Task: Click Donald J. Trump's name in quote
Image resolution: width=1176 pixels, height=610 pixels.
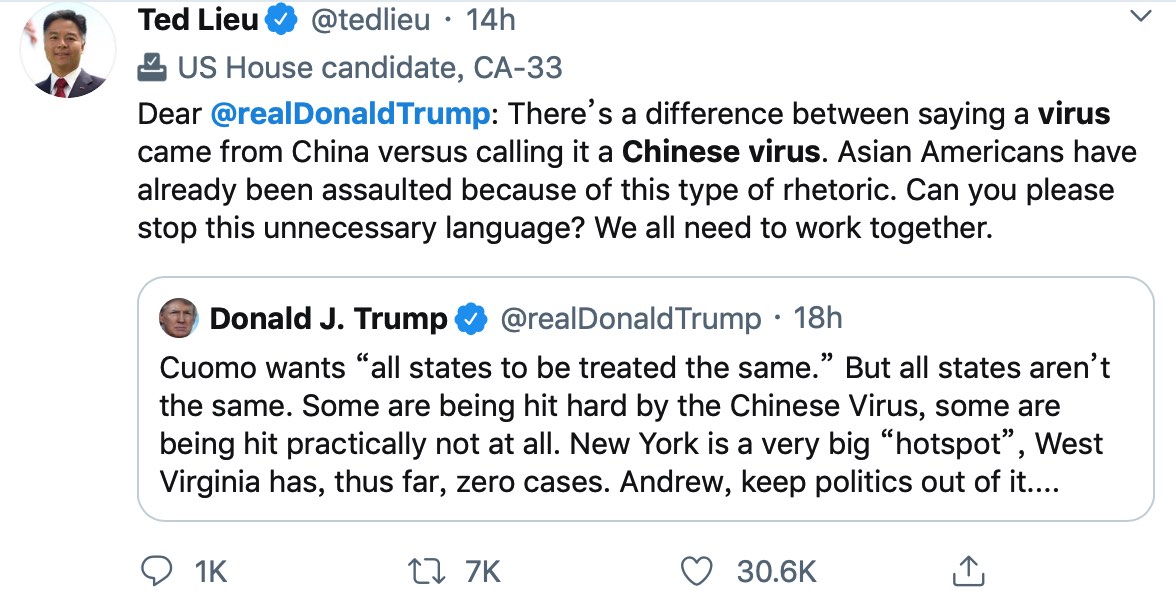Action: [328, 319]
